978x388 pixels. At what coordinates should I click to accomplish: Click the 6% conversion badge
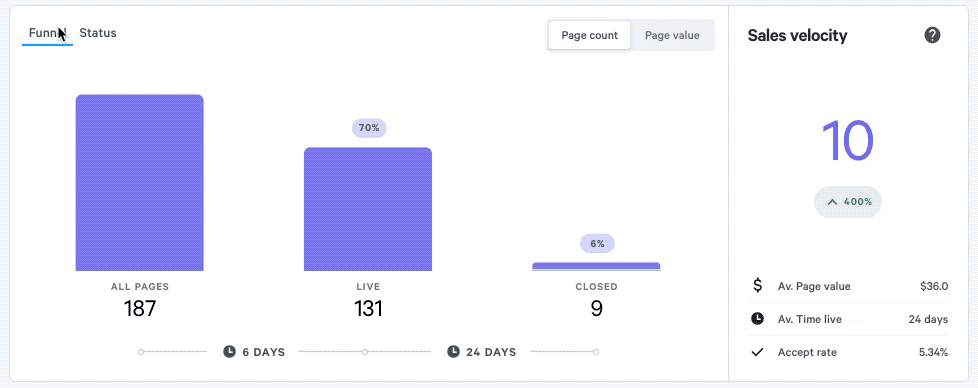597,244
